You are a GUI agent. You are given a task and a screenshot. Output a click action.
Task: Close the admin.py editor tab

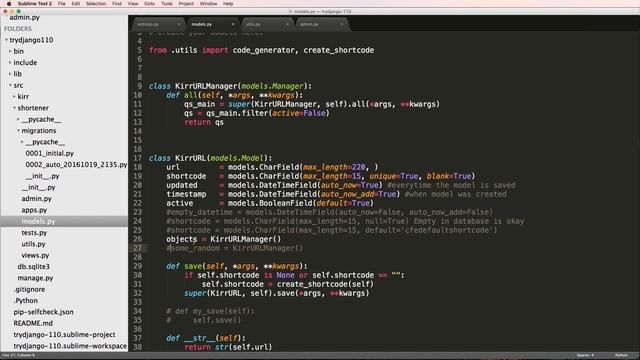coord(341,24)
